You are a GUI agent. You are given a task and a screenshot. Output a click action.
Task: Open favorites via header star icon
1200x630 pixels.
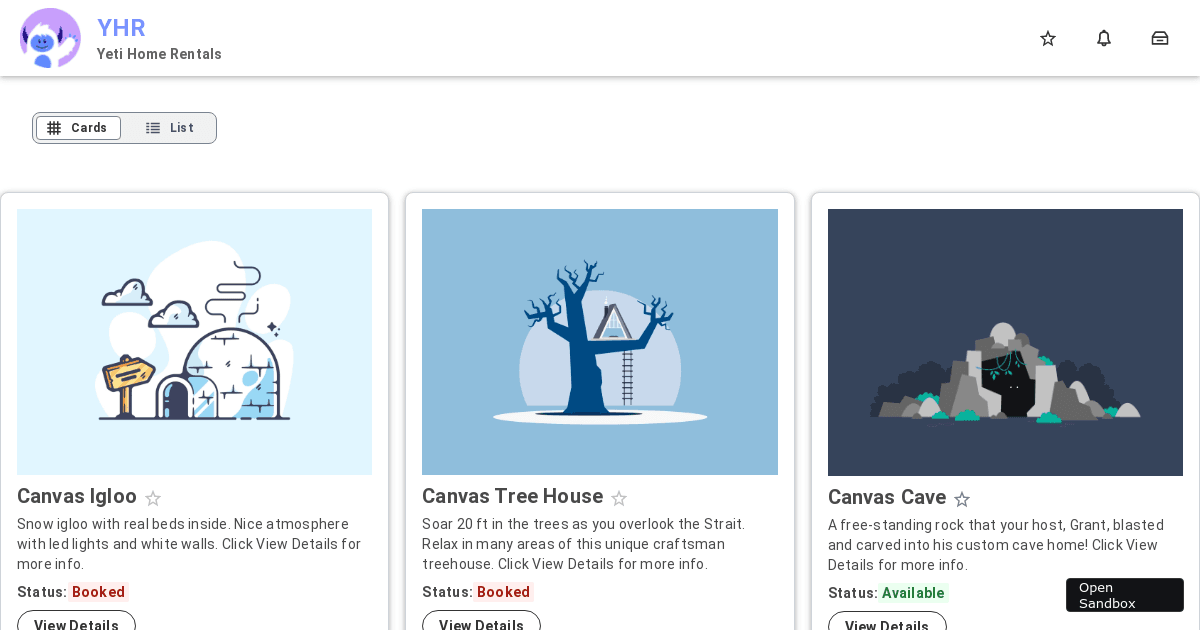1048,38
